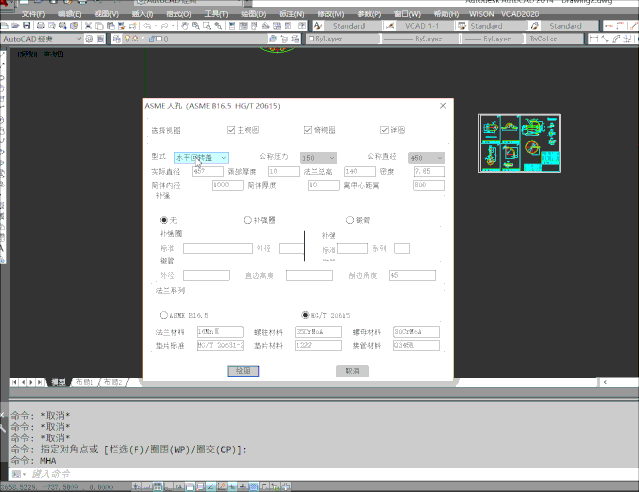This screenshot has width=639, height=492.
Task: Toggle the 详图 checkbox
Action: (x=384, y=130)
